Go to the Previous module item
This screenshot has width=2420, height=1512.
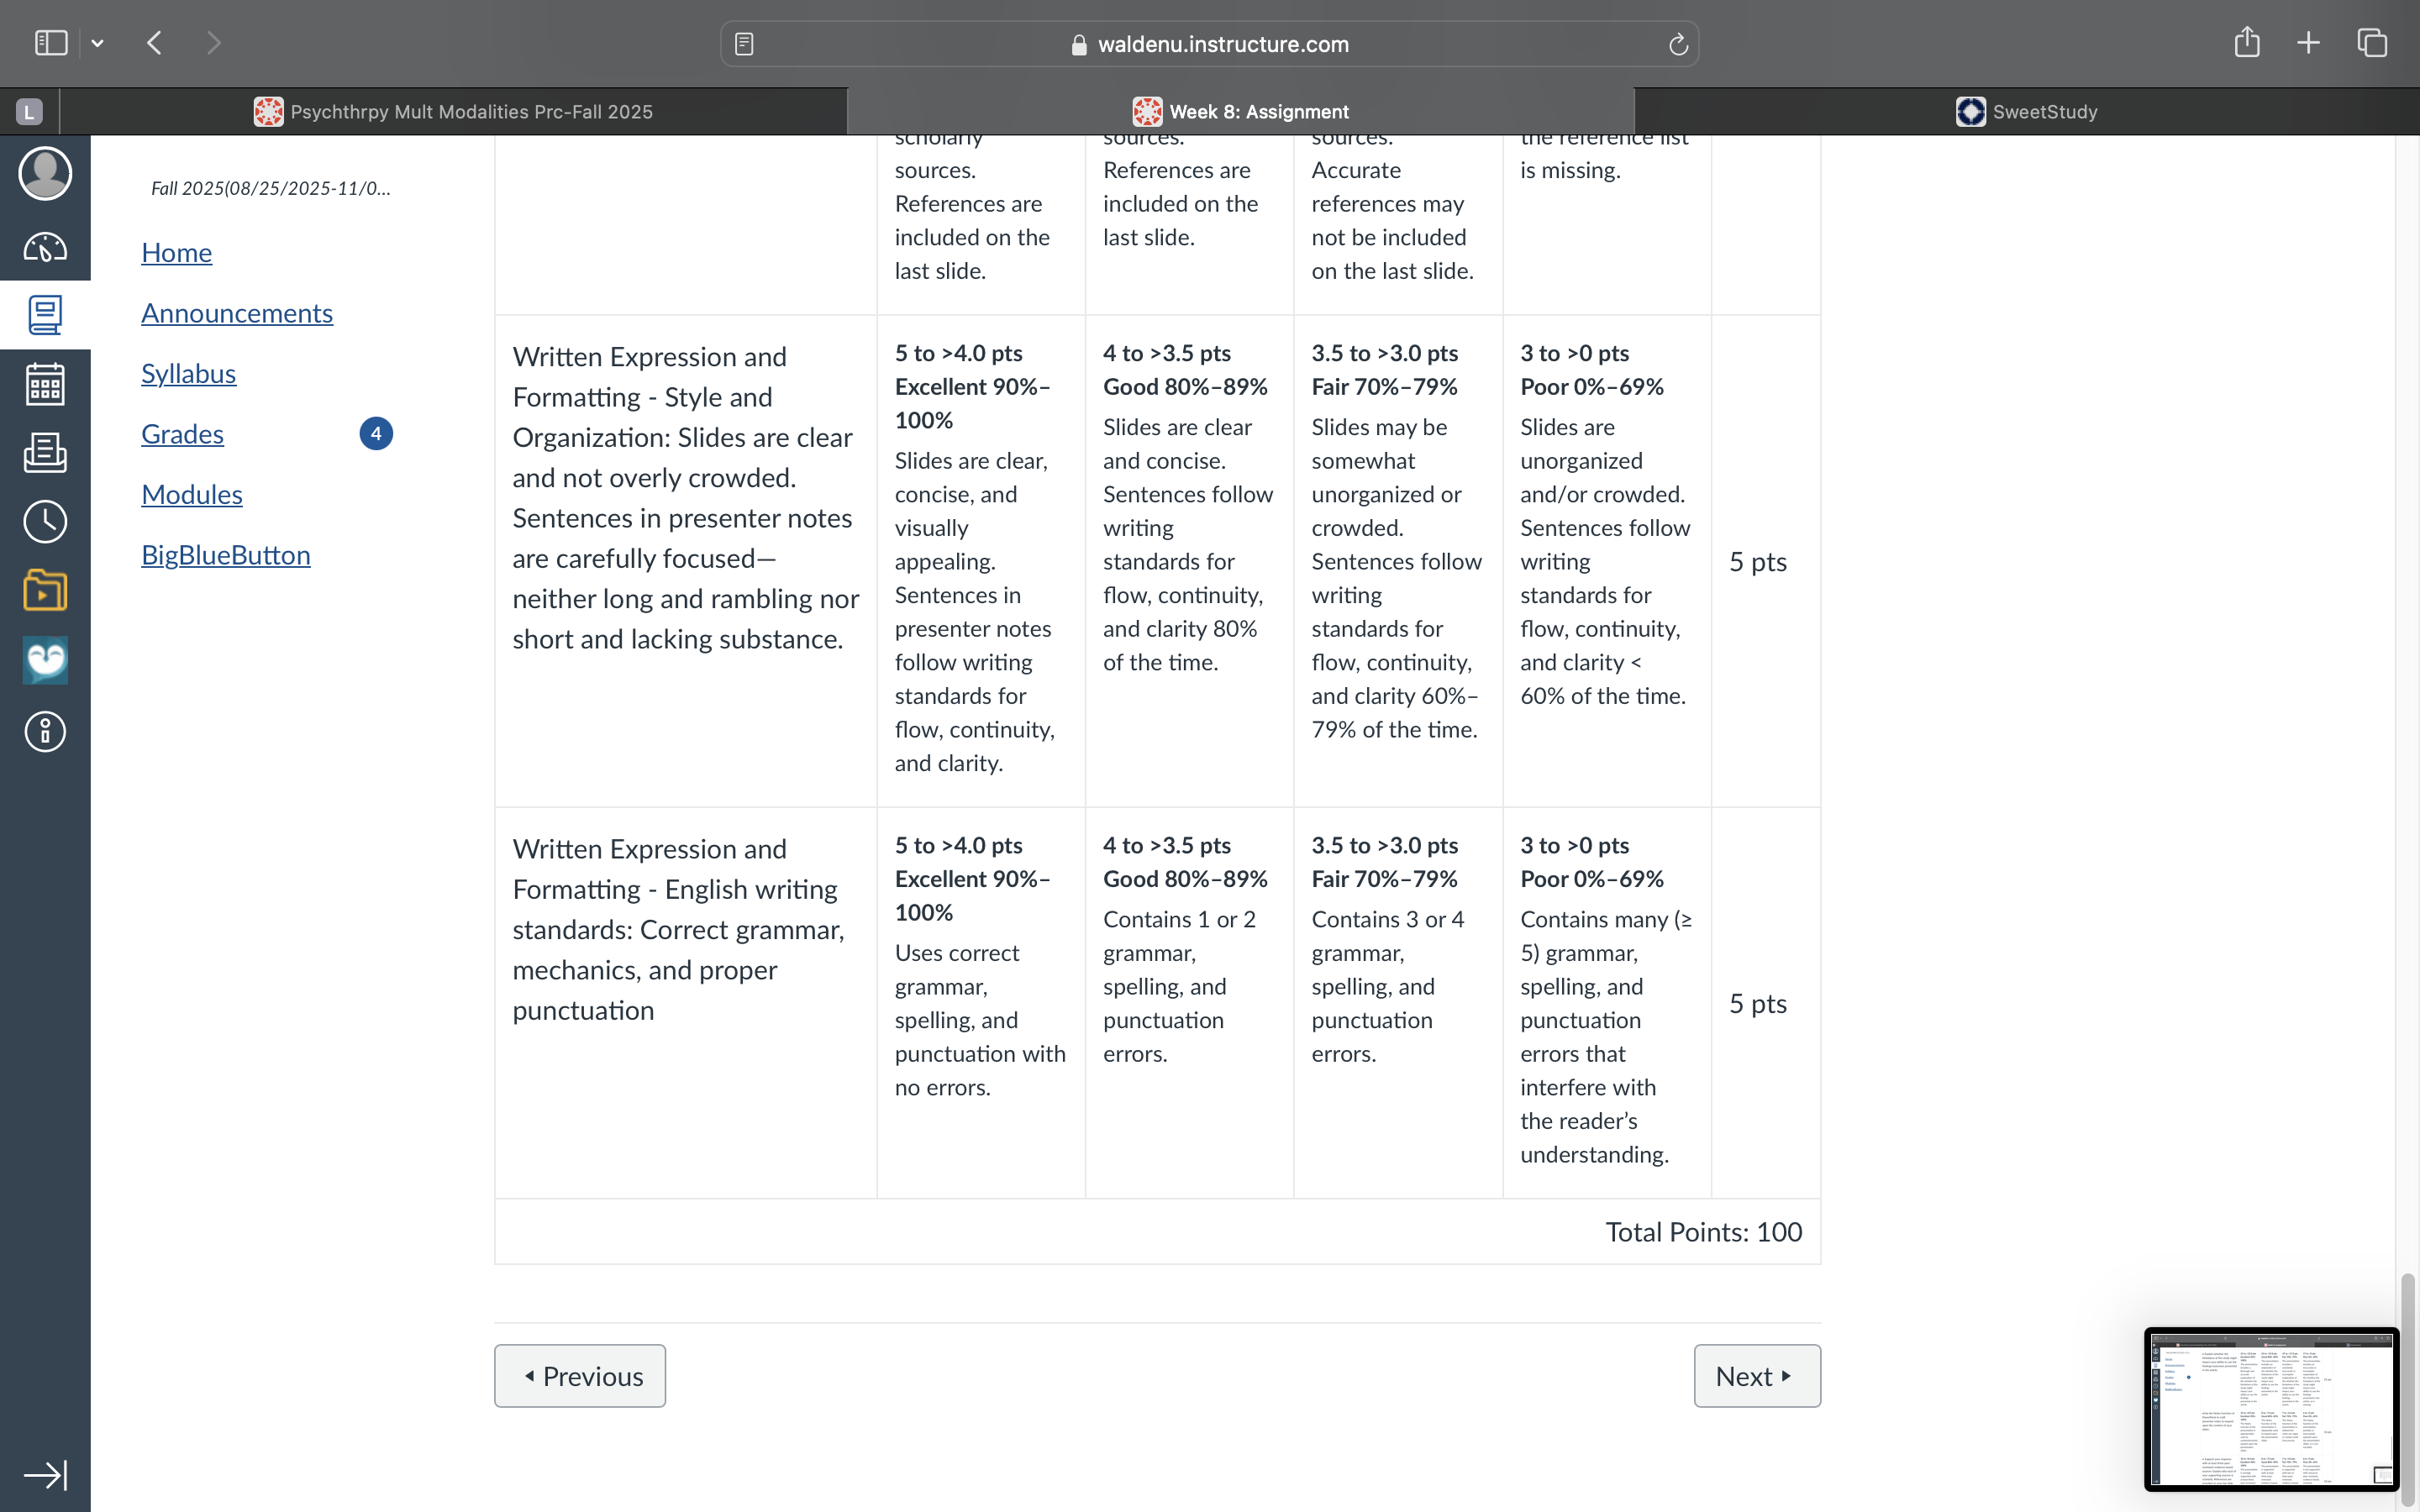(x=580, y=1376)
